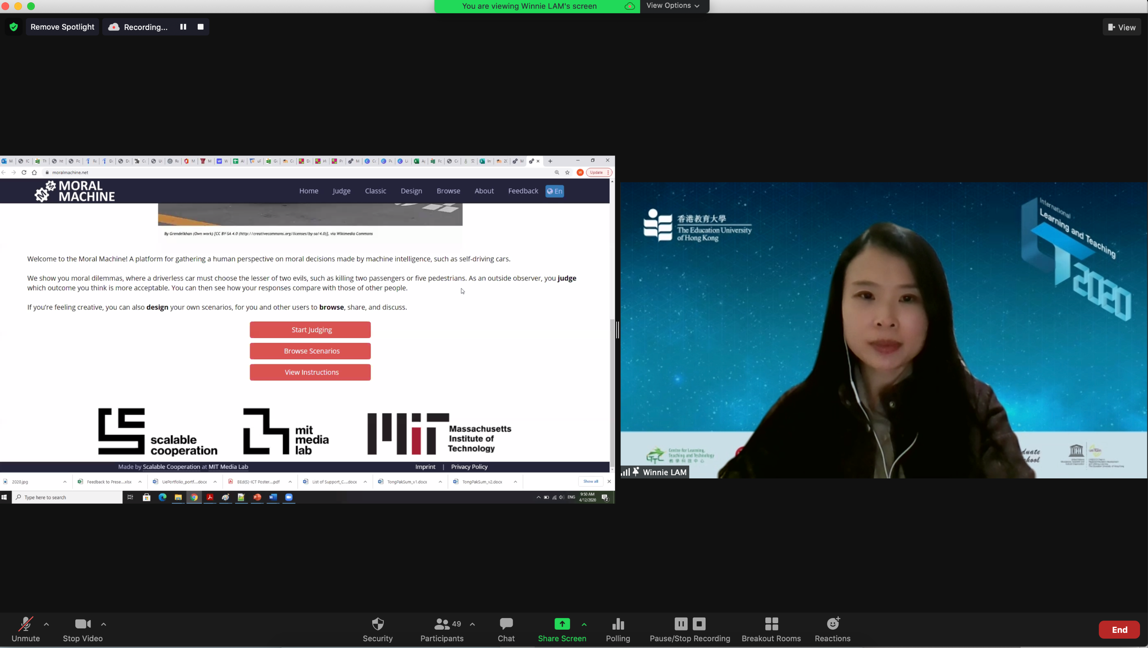Bookmark the page with the star icon
This screenshot has height=648, width=1148.
(567, 173)
